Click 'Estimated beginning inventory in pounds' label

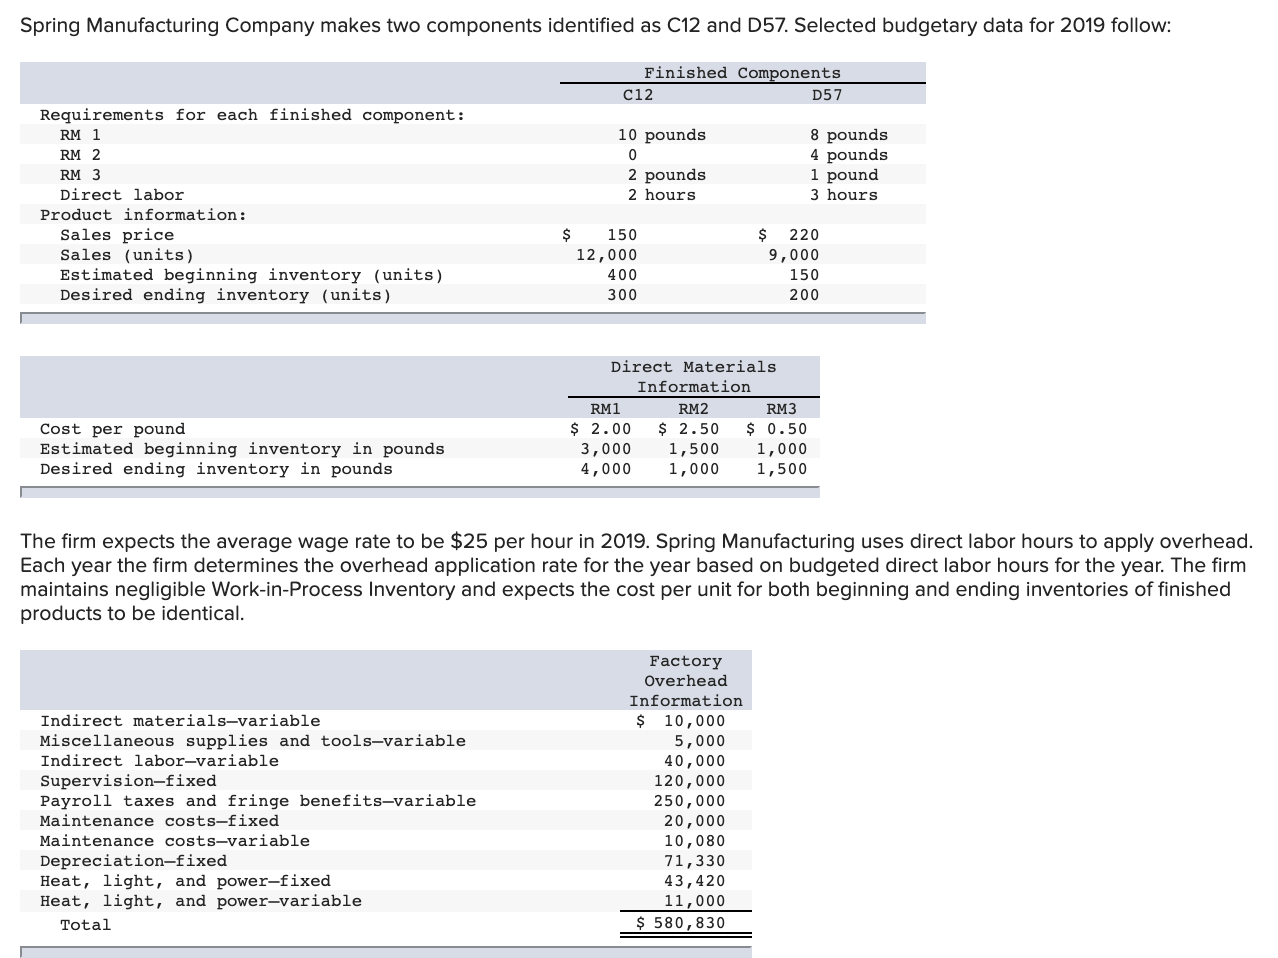242,449
